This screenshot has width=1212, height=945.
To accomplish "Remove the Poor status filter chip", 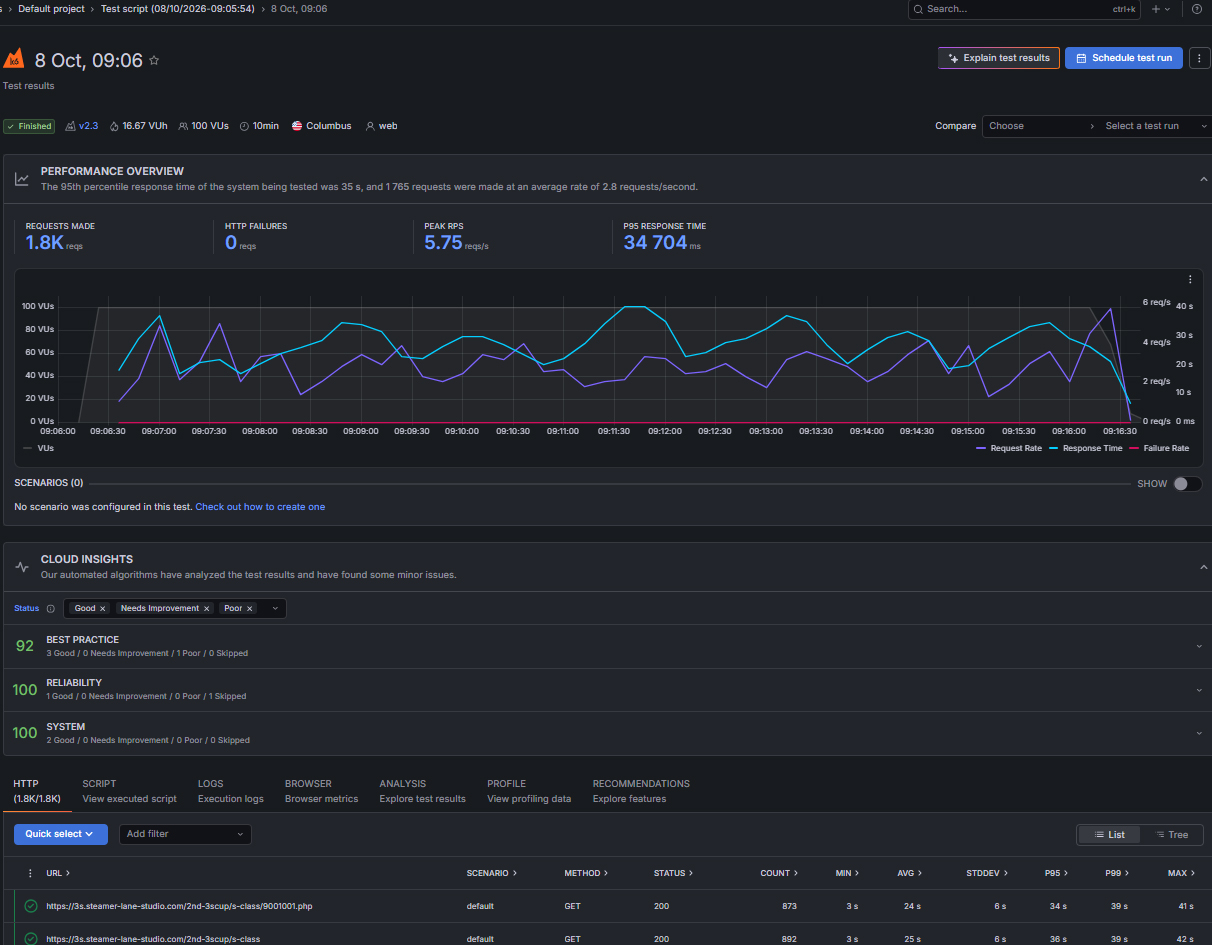I will pos(250,608).
